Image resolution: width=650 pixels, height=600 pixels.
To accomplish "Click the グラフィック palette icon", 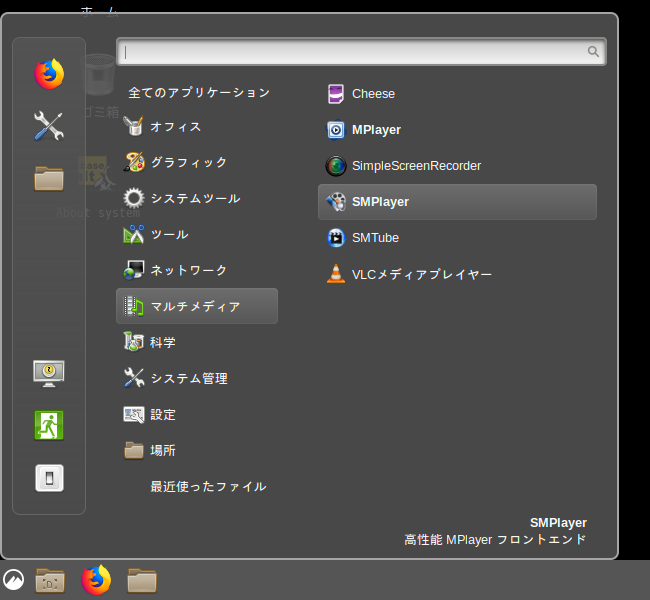I will [x=134, y=162].
